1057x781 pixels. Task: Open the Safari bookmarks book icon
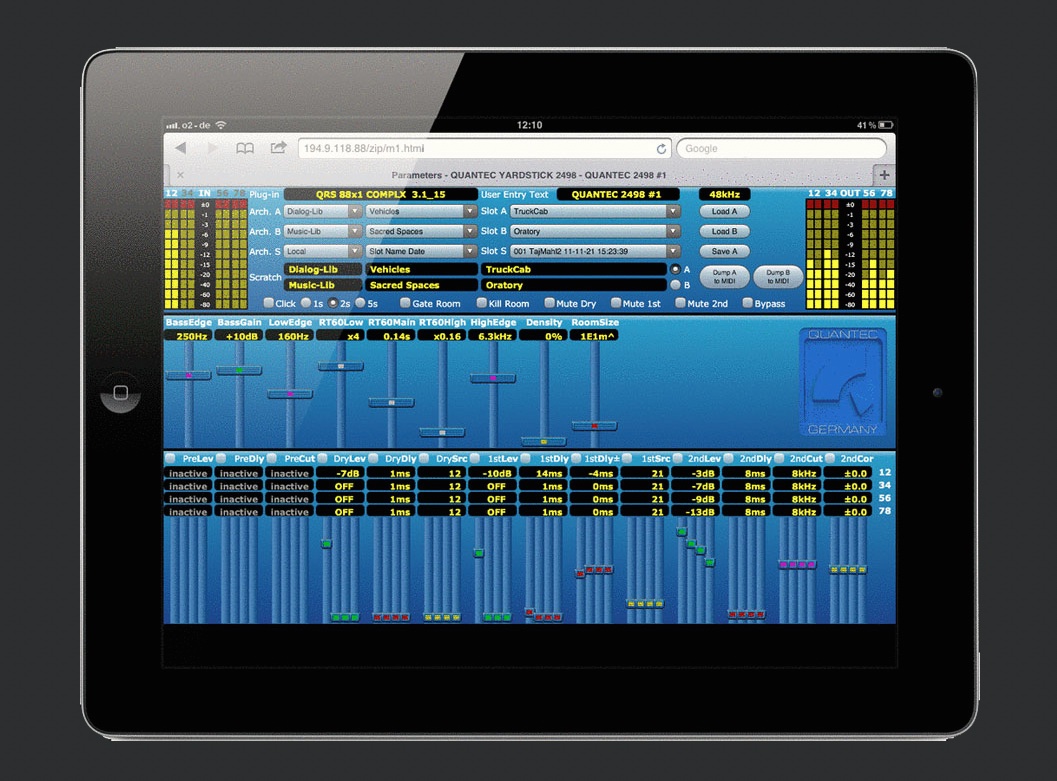245,148
